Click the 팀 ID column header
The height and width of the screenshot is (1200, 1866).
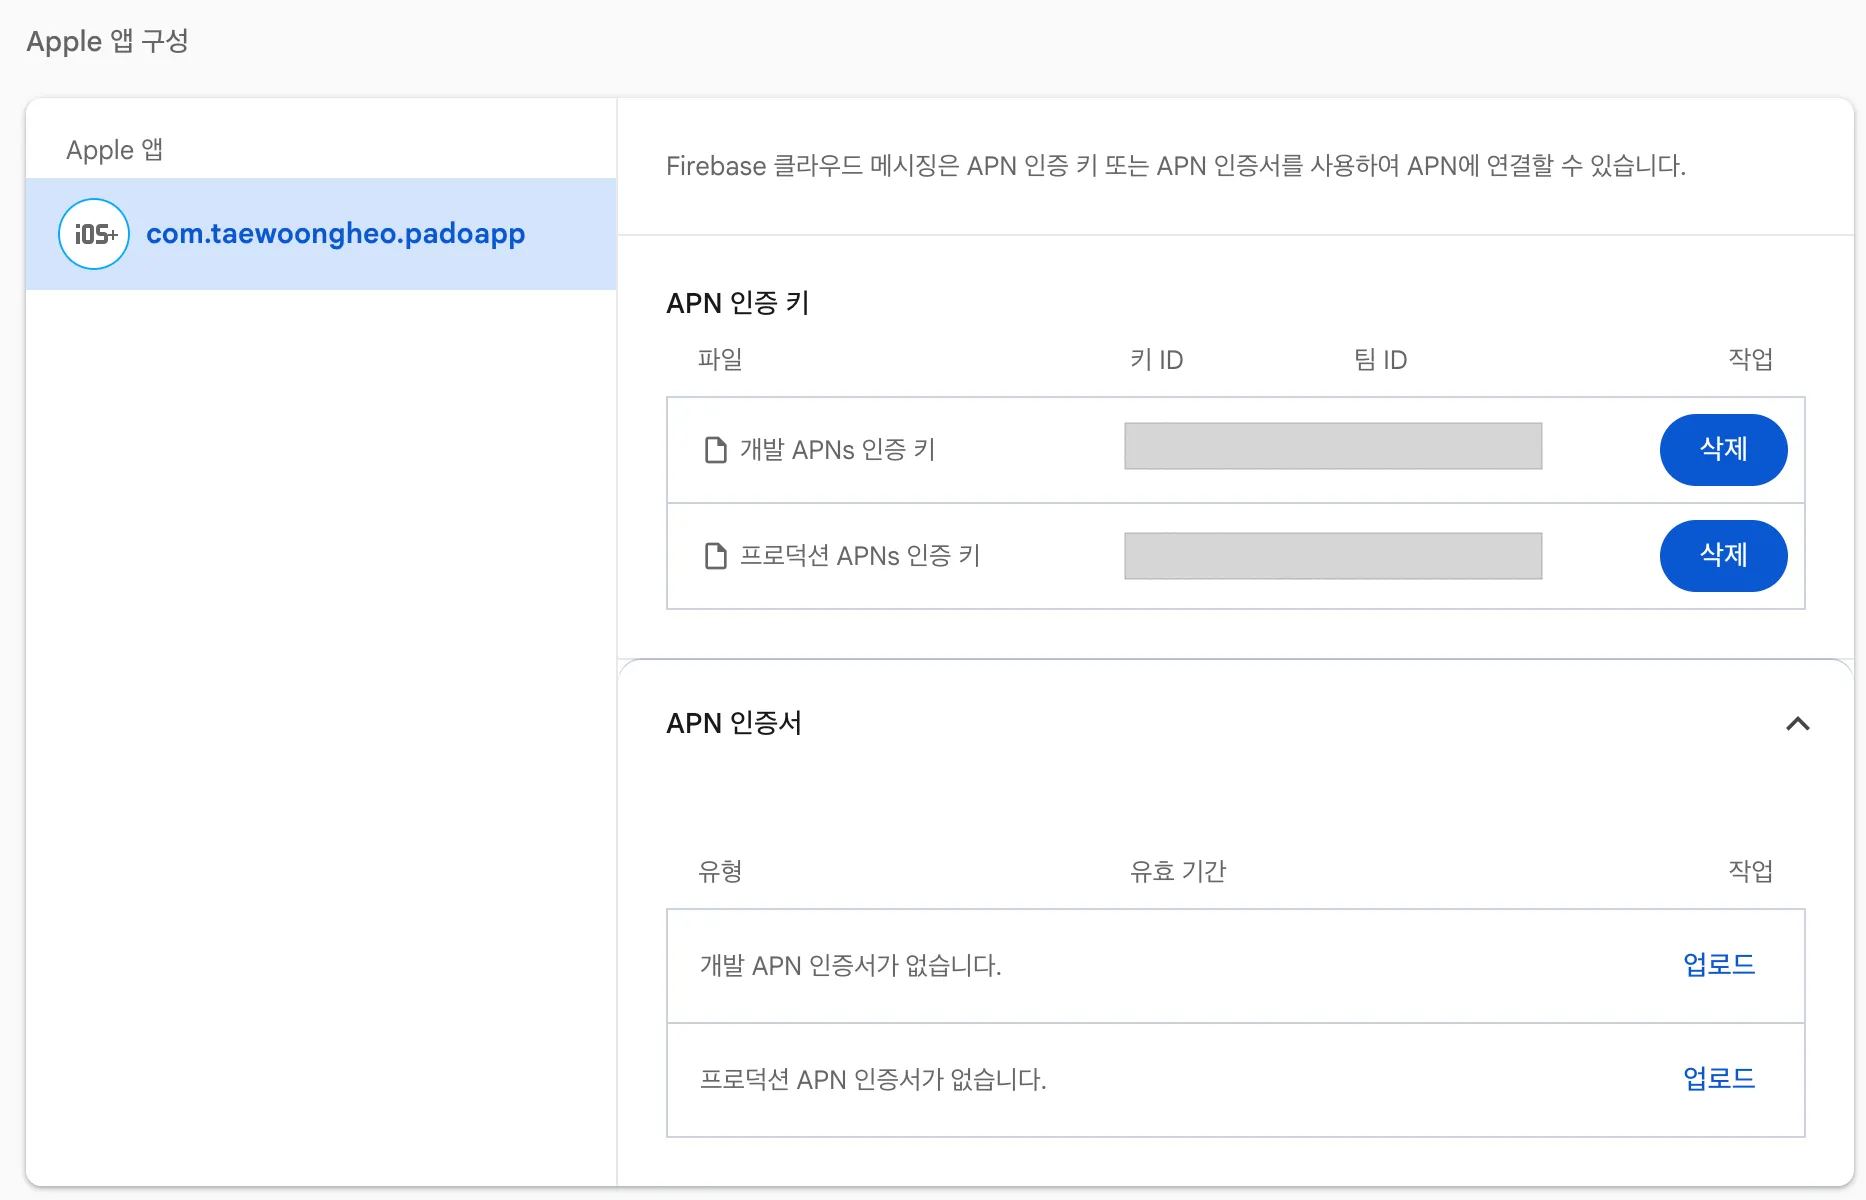(x=1380, y=360)
